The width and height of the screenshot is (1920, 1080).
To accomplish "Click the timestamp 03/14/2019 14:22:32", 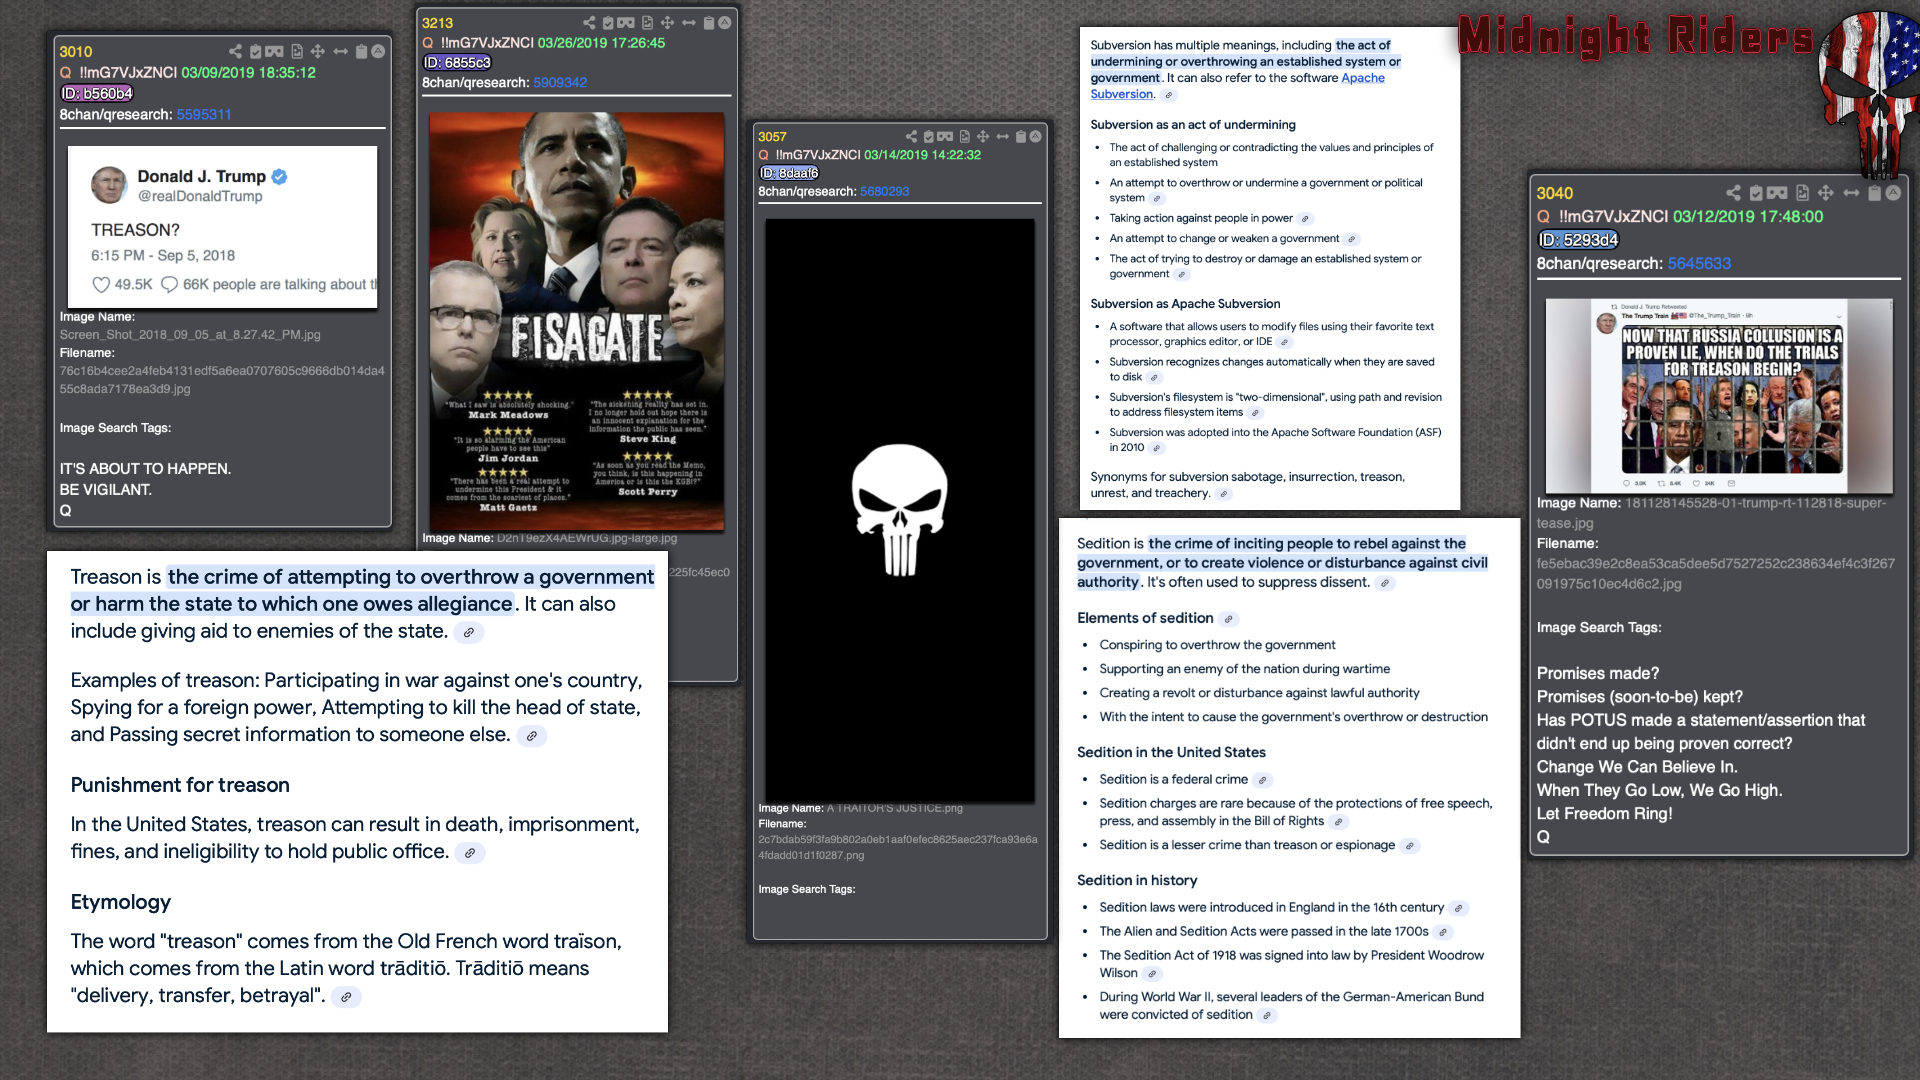I will coord(923,154).
